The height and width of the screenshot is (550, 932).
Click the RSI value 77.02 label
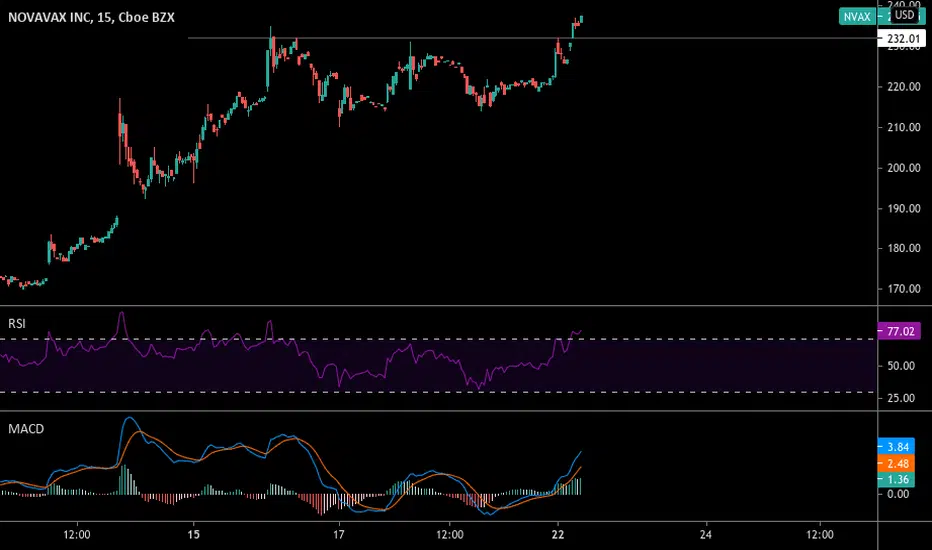pos(899,331)
